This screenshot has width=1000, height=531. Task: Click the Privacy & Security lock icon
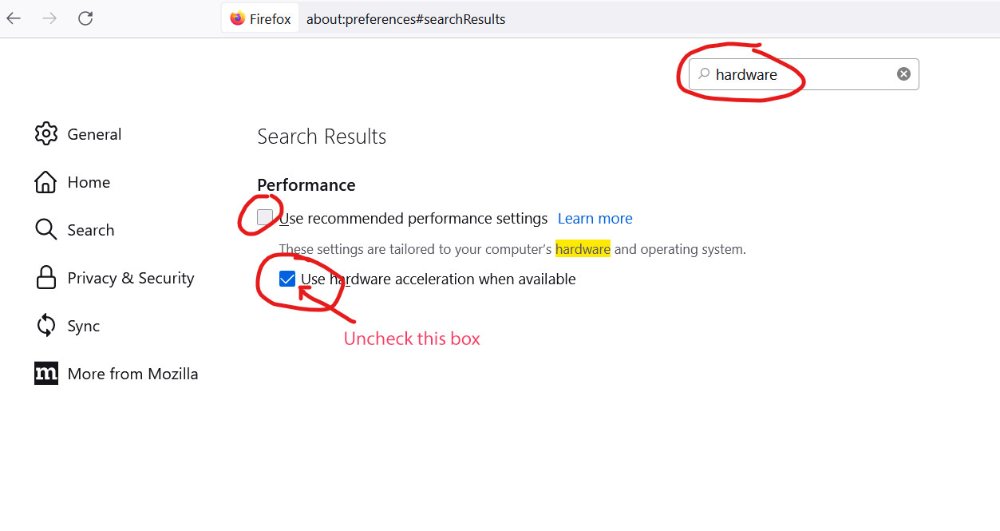[46, 278]
